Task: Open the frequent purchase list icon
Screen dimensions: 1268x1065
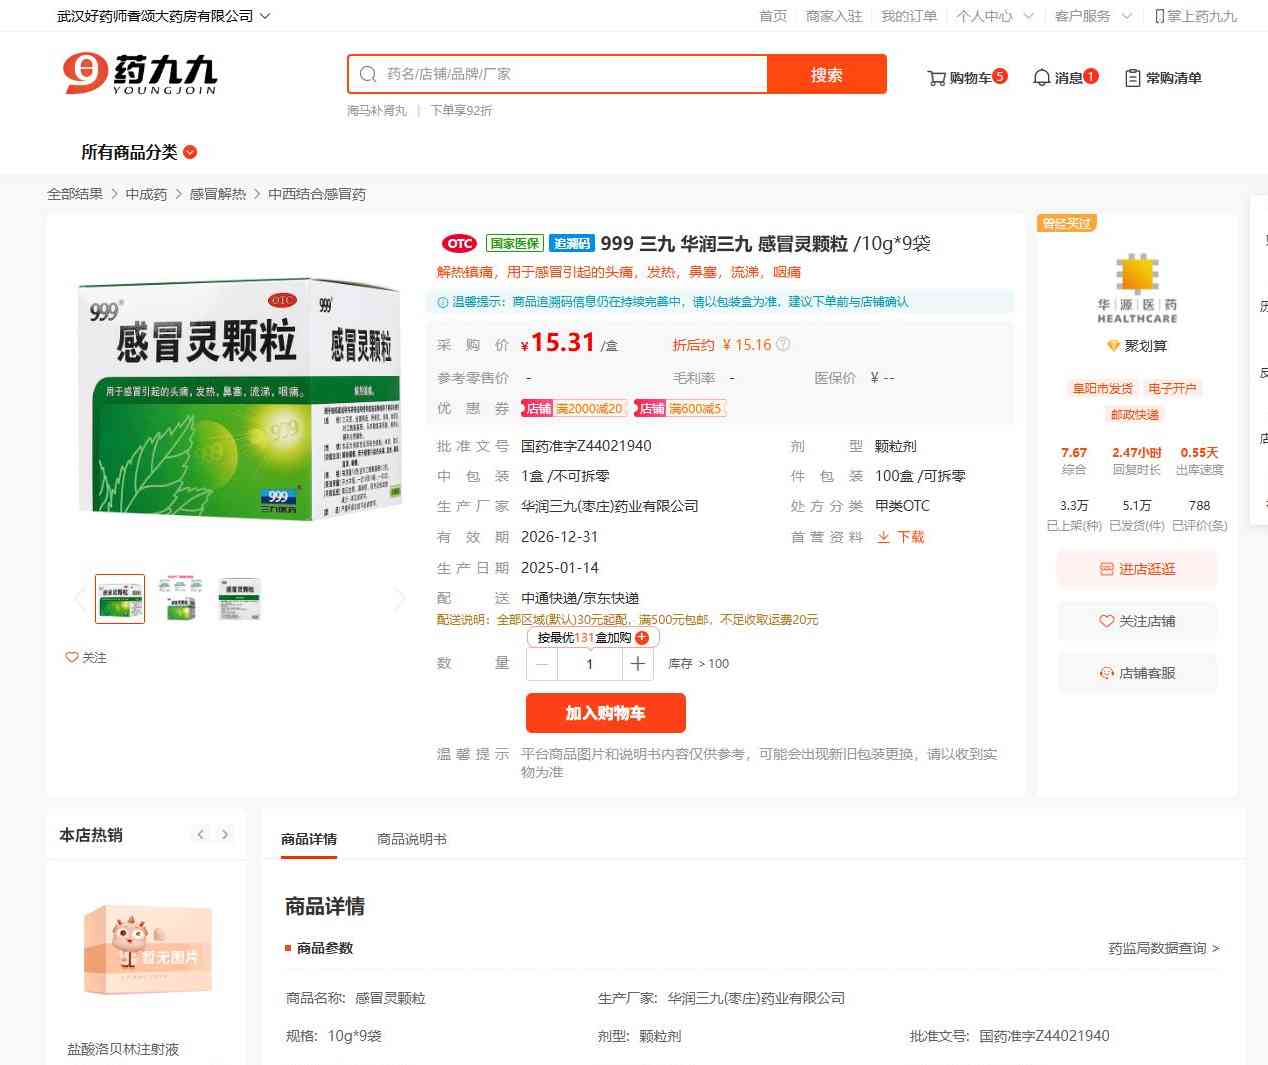Action: click(1132, 78)
